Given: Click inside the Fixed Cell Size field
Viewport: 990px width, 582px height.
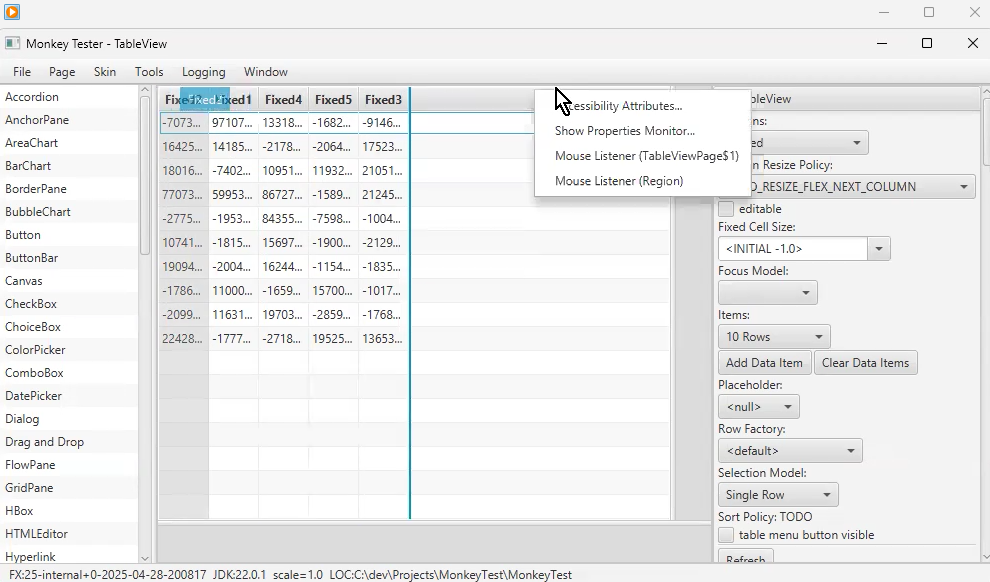Looking at the screenshot, I should tap(791, 249).
